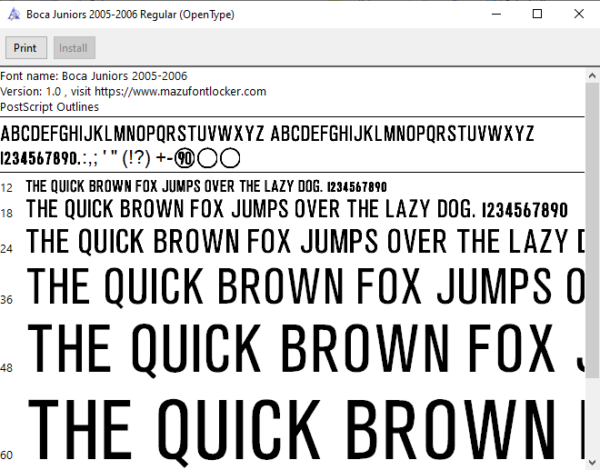
Task: Click the 36-point quick brown fox sample
Action: coord(305,287)
